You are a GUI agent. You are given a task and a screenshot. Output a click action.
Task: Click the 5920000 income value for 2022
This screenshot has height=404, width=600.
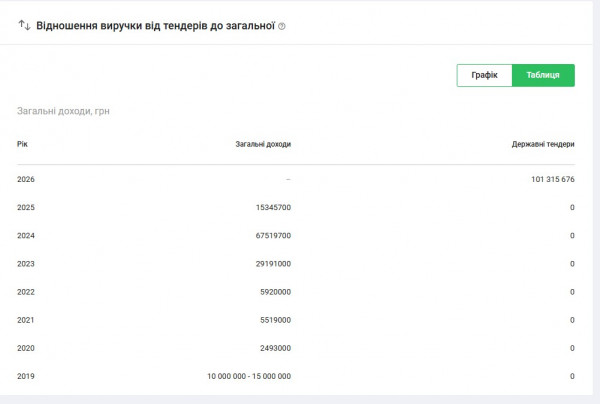(x=276, y=292)
